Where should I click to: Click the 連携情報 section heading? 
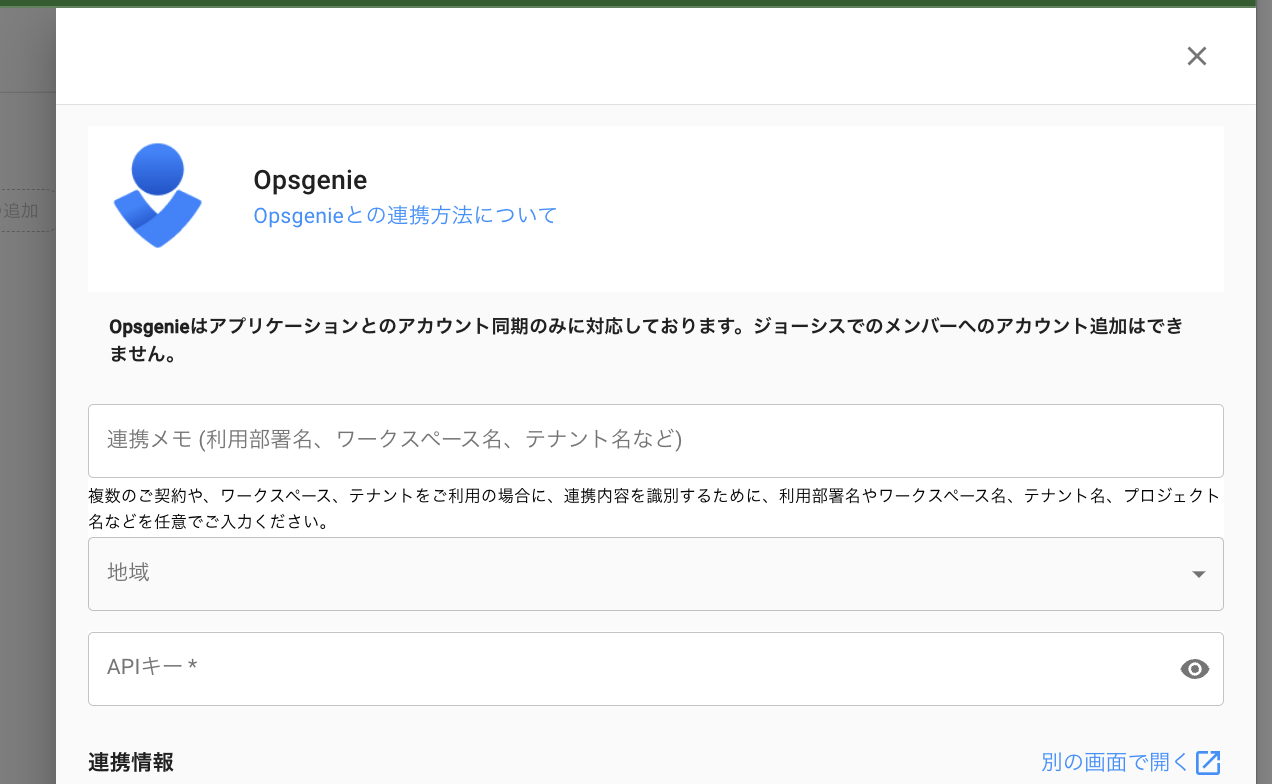click(131, 762)
